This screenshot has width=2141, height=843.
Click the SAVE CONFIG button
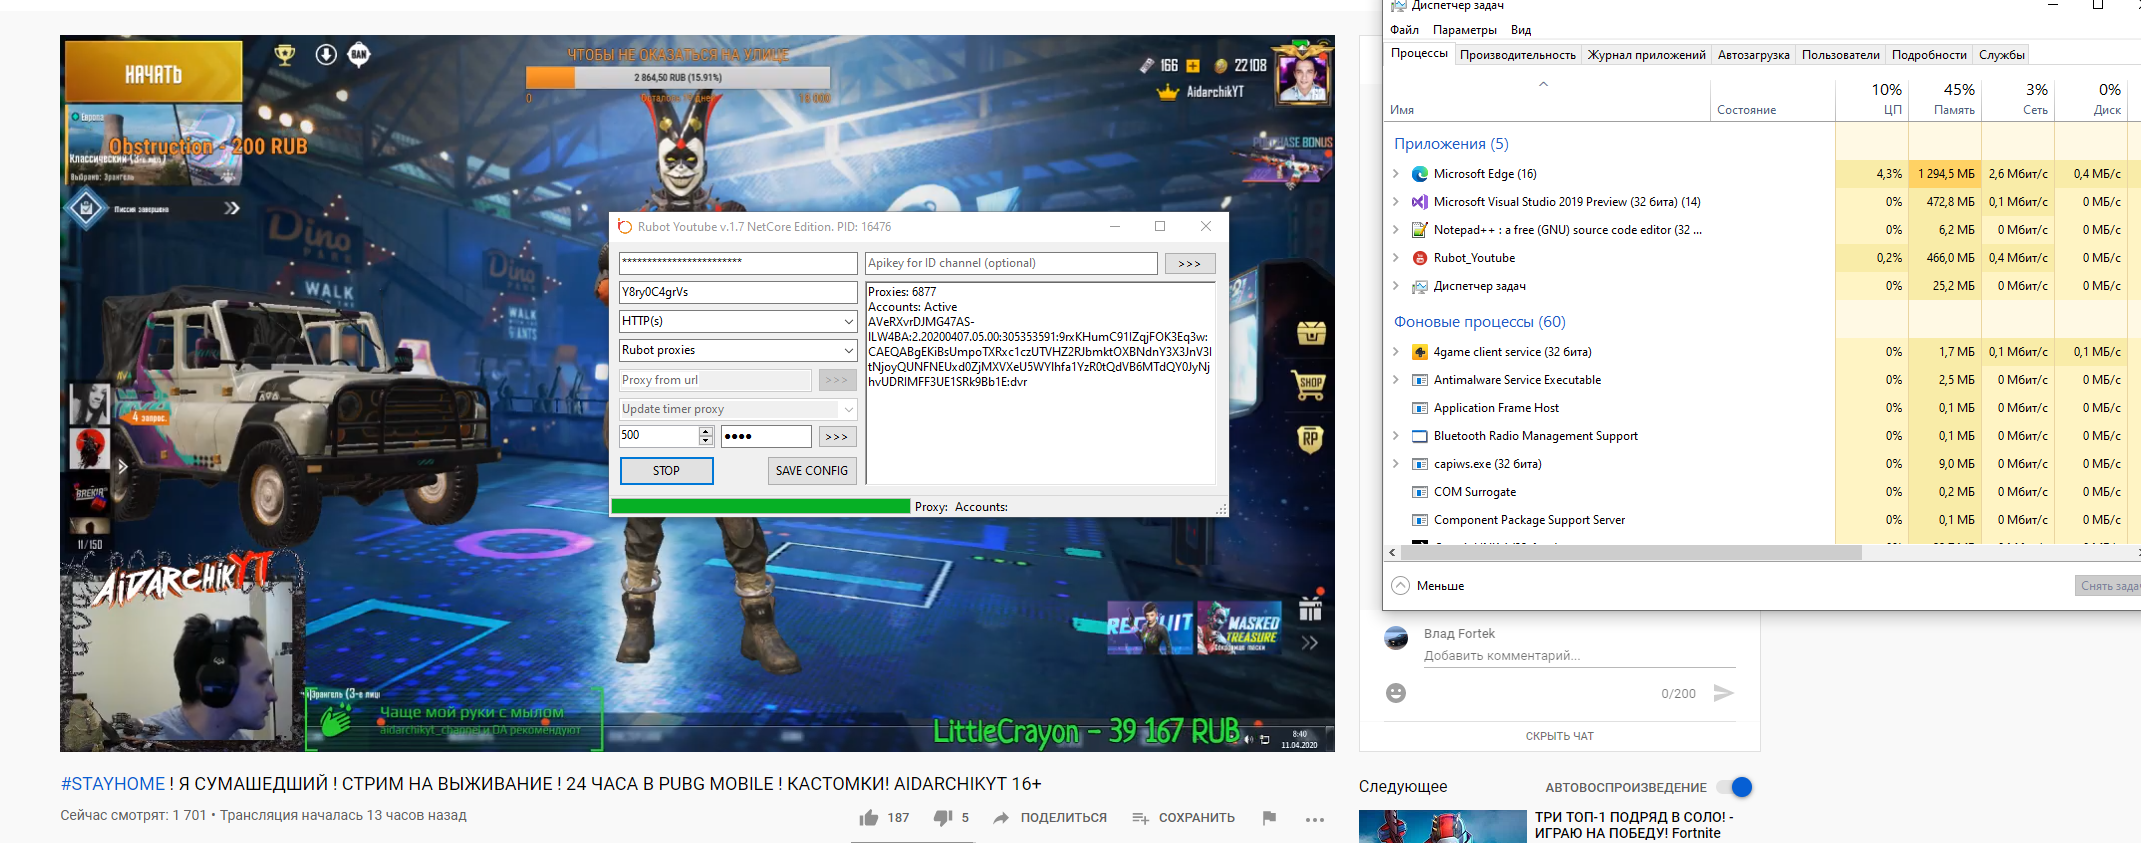click(811, 471)
